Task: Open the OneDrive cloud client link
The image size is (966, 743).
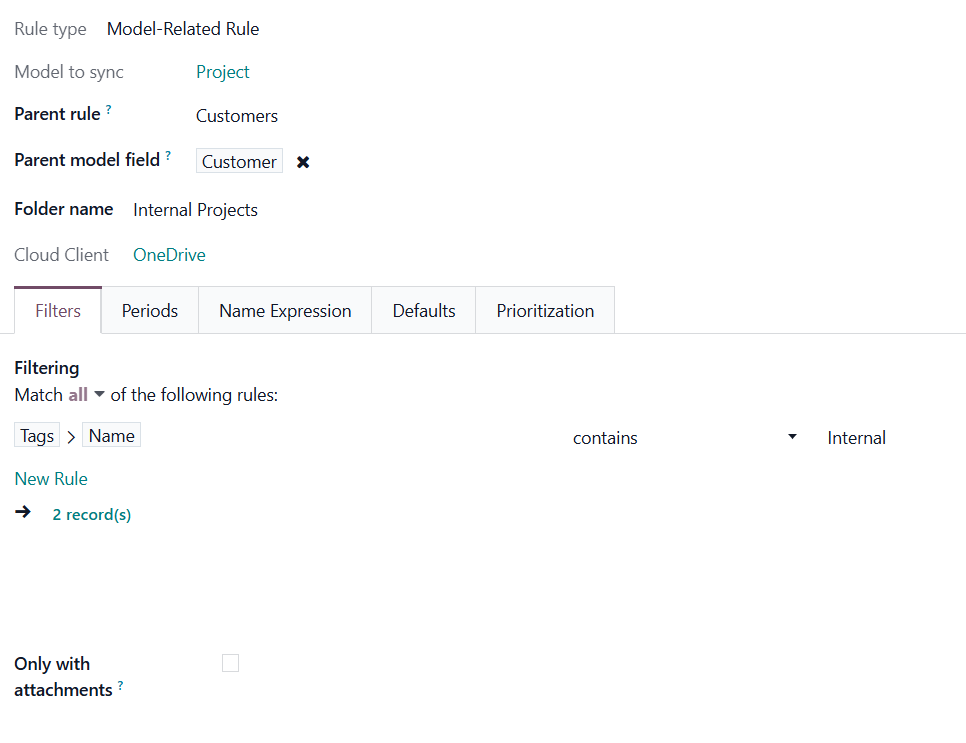Action: coord(169,255)
